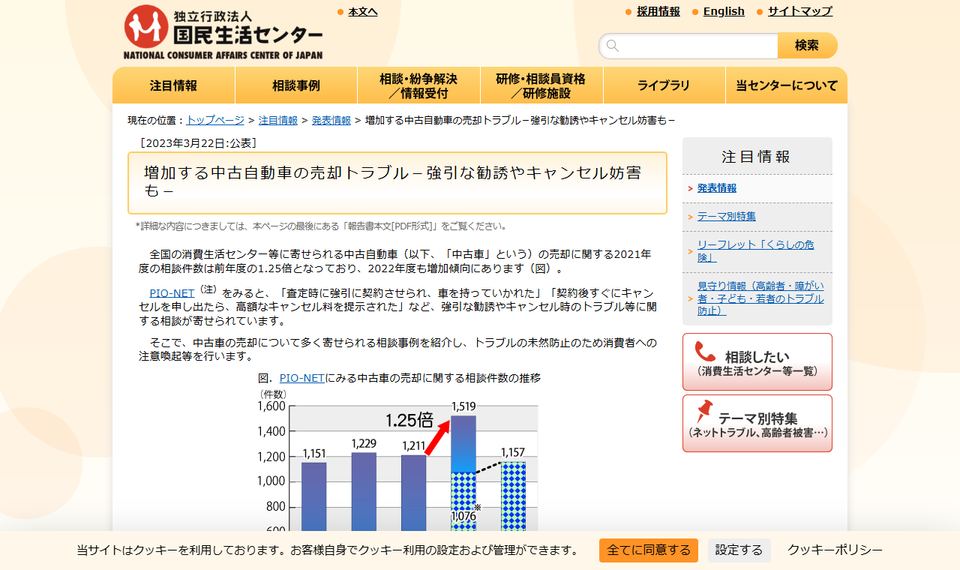Open the クッキーポリシー link
The image size is (960, 570).
[x=835, y=550]
